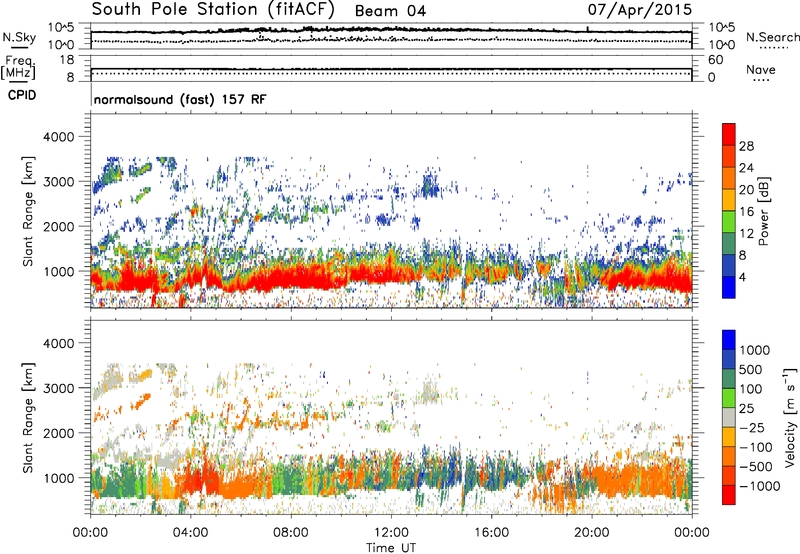The width and height of the screenshot is (800, 554).
Task: Click the '4000' tick on the power panel
Action: [x=58, y=137]
